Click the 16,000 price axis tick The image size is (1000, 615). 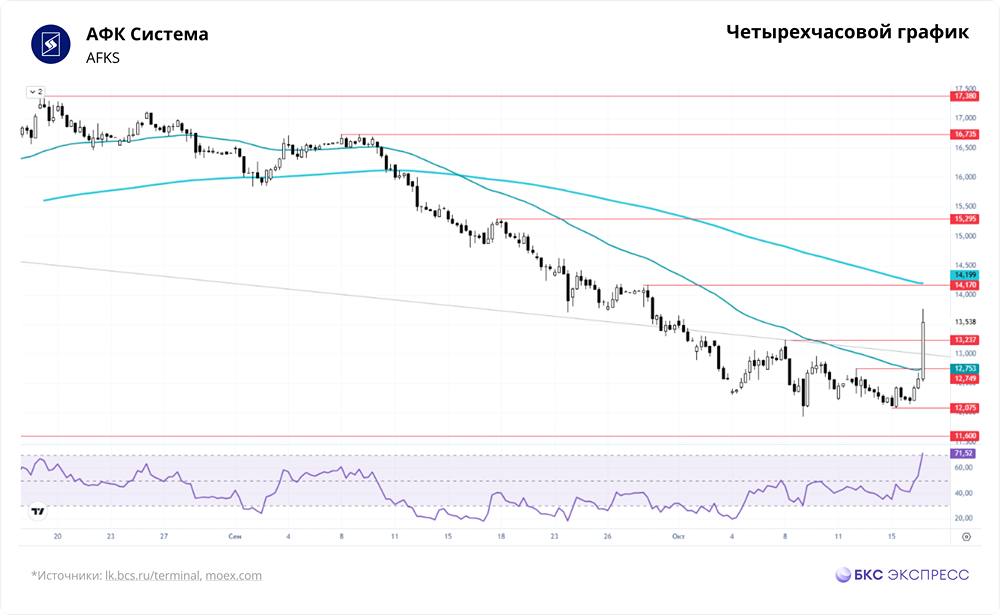point(965,177)
